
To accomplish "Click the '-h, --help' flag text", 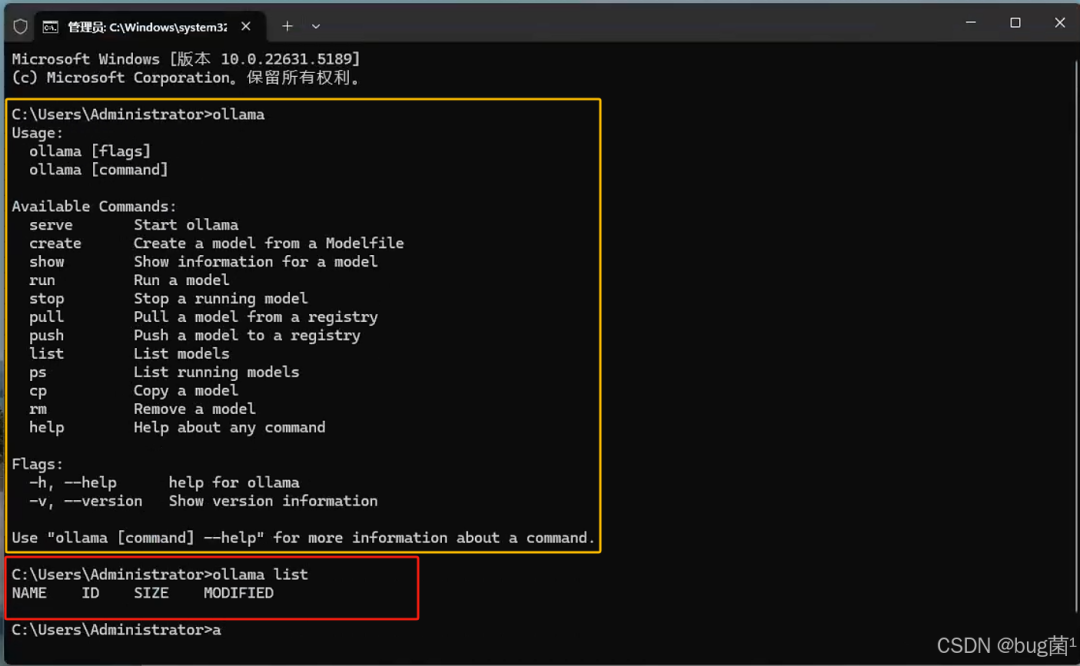I will click(72, 483).
